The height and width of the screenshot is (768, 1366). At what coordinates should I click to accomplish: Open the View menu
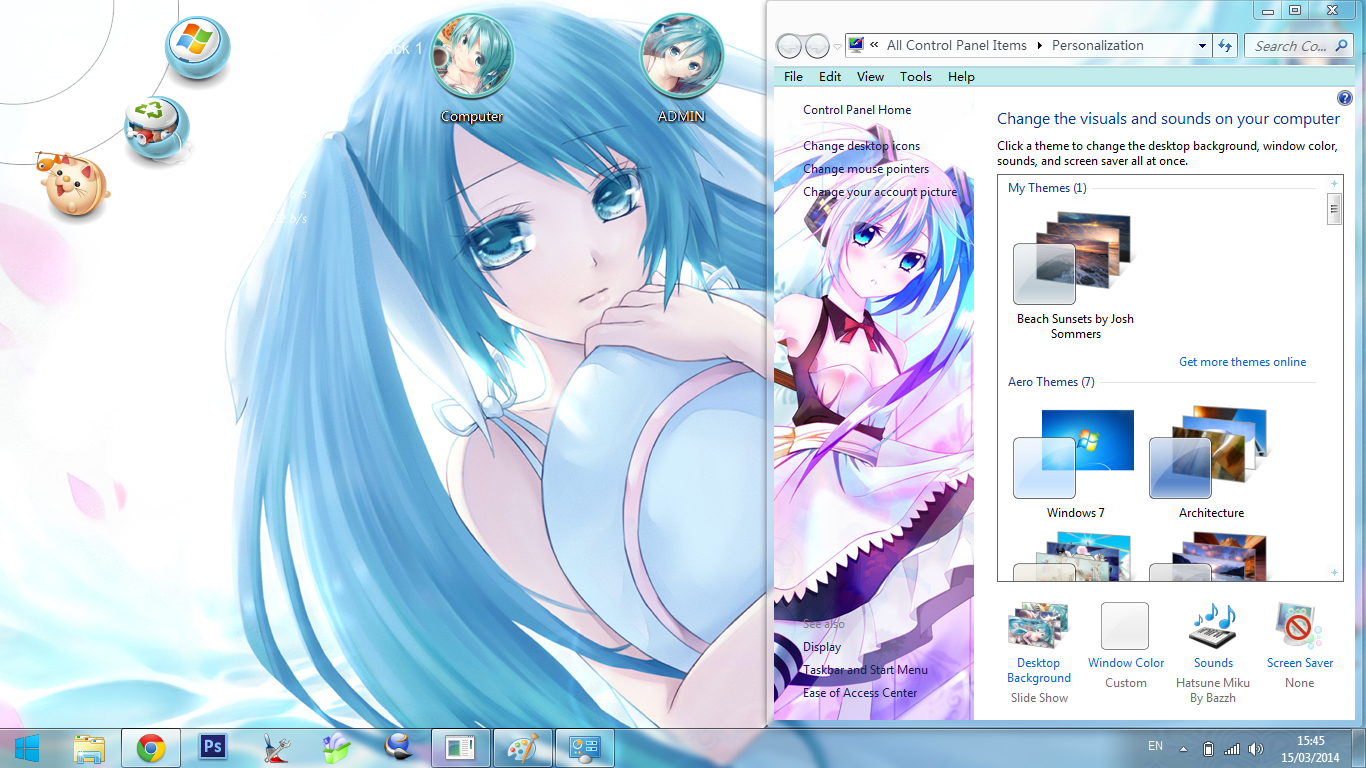point(870,76)
